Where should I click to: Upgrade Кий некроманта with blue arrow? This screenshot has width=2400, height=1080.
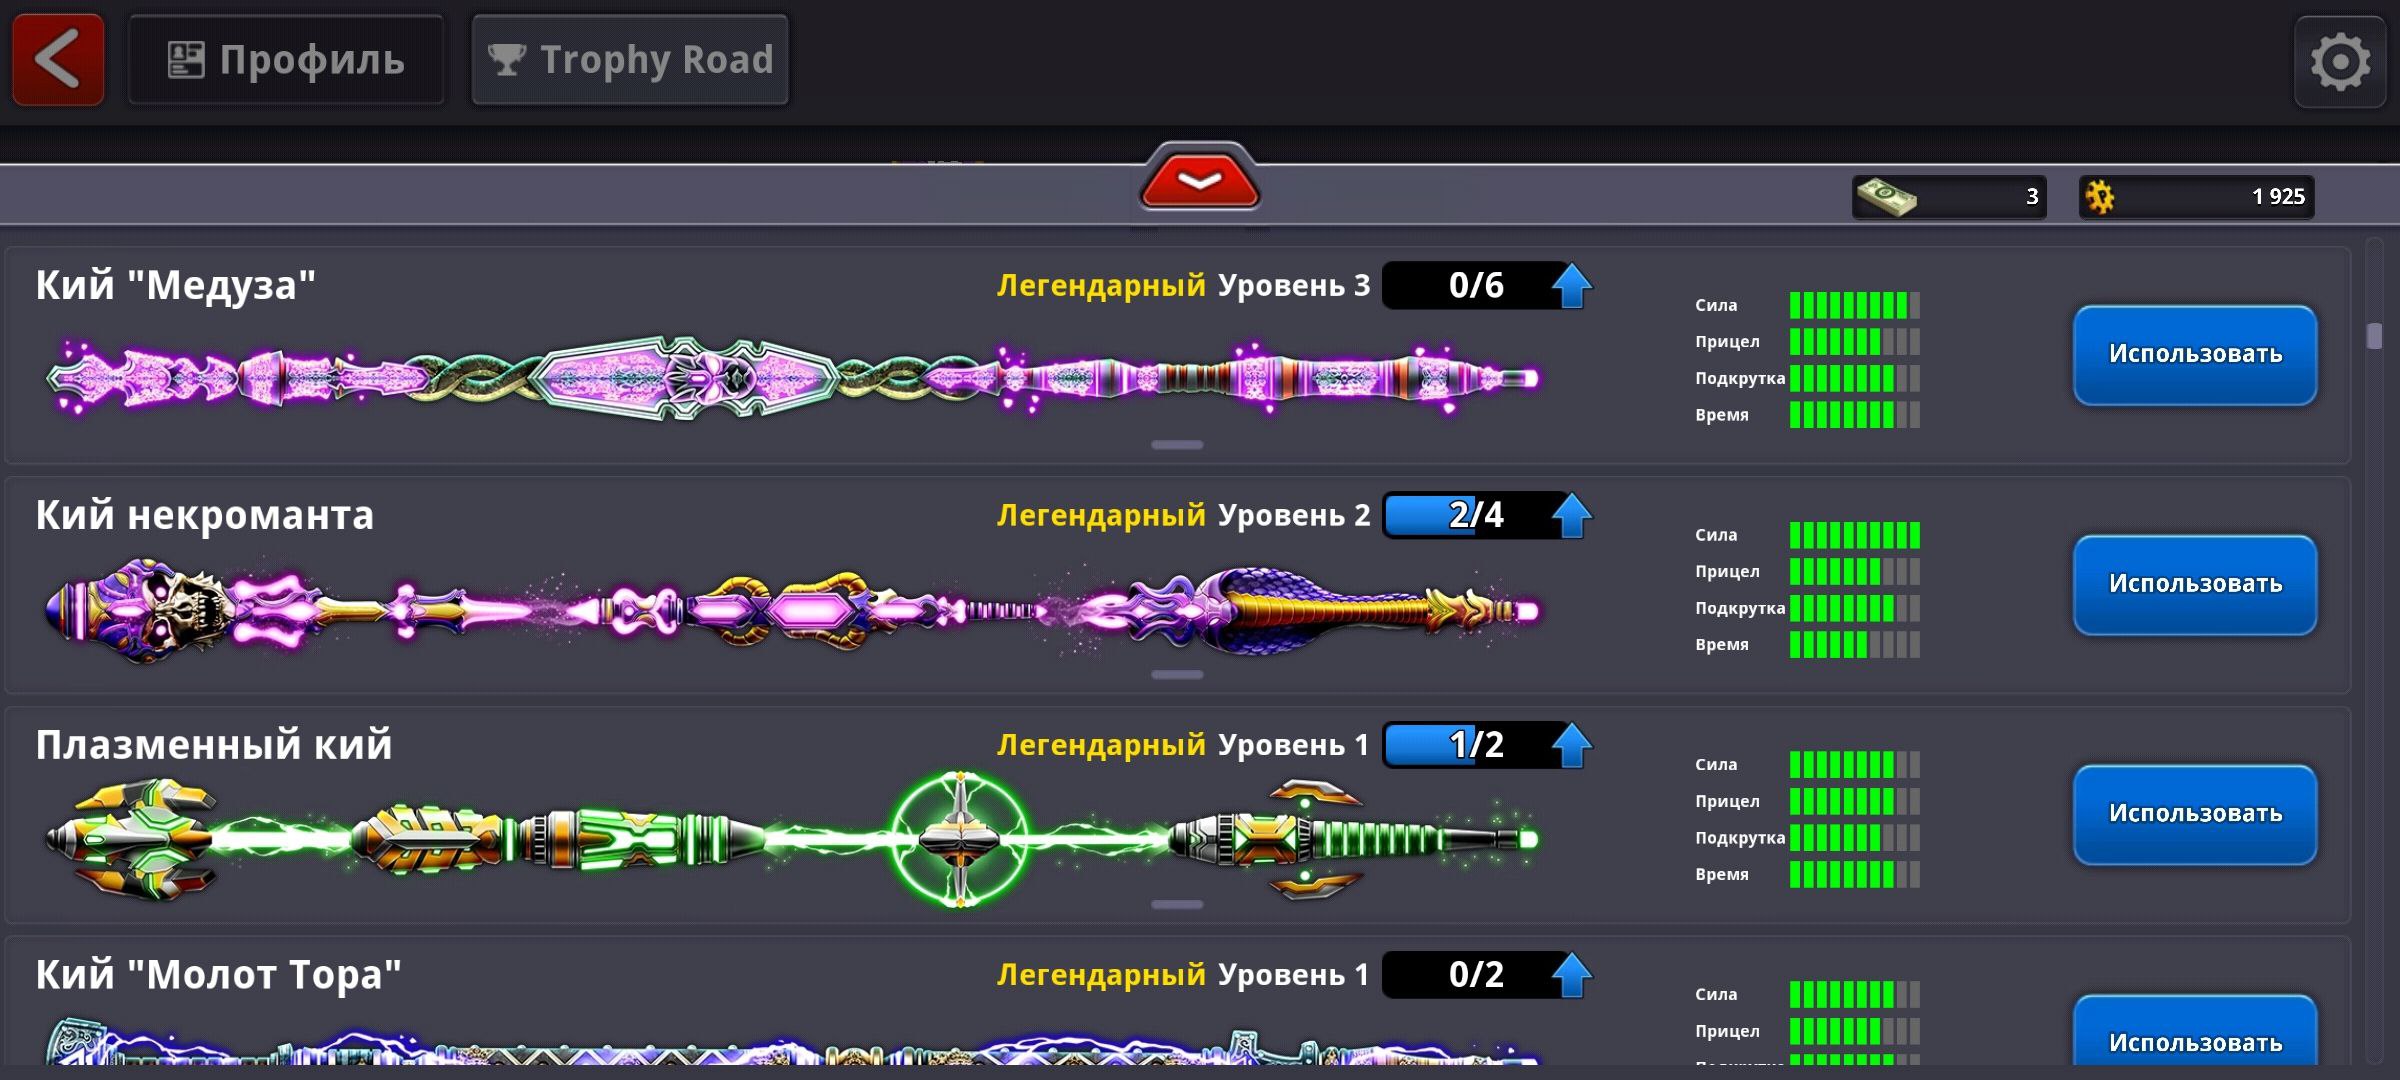tap(1572, 516)
